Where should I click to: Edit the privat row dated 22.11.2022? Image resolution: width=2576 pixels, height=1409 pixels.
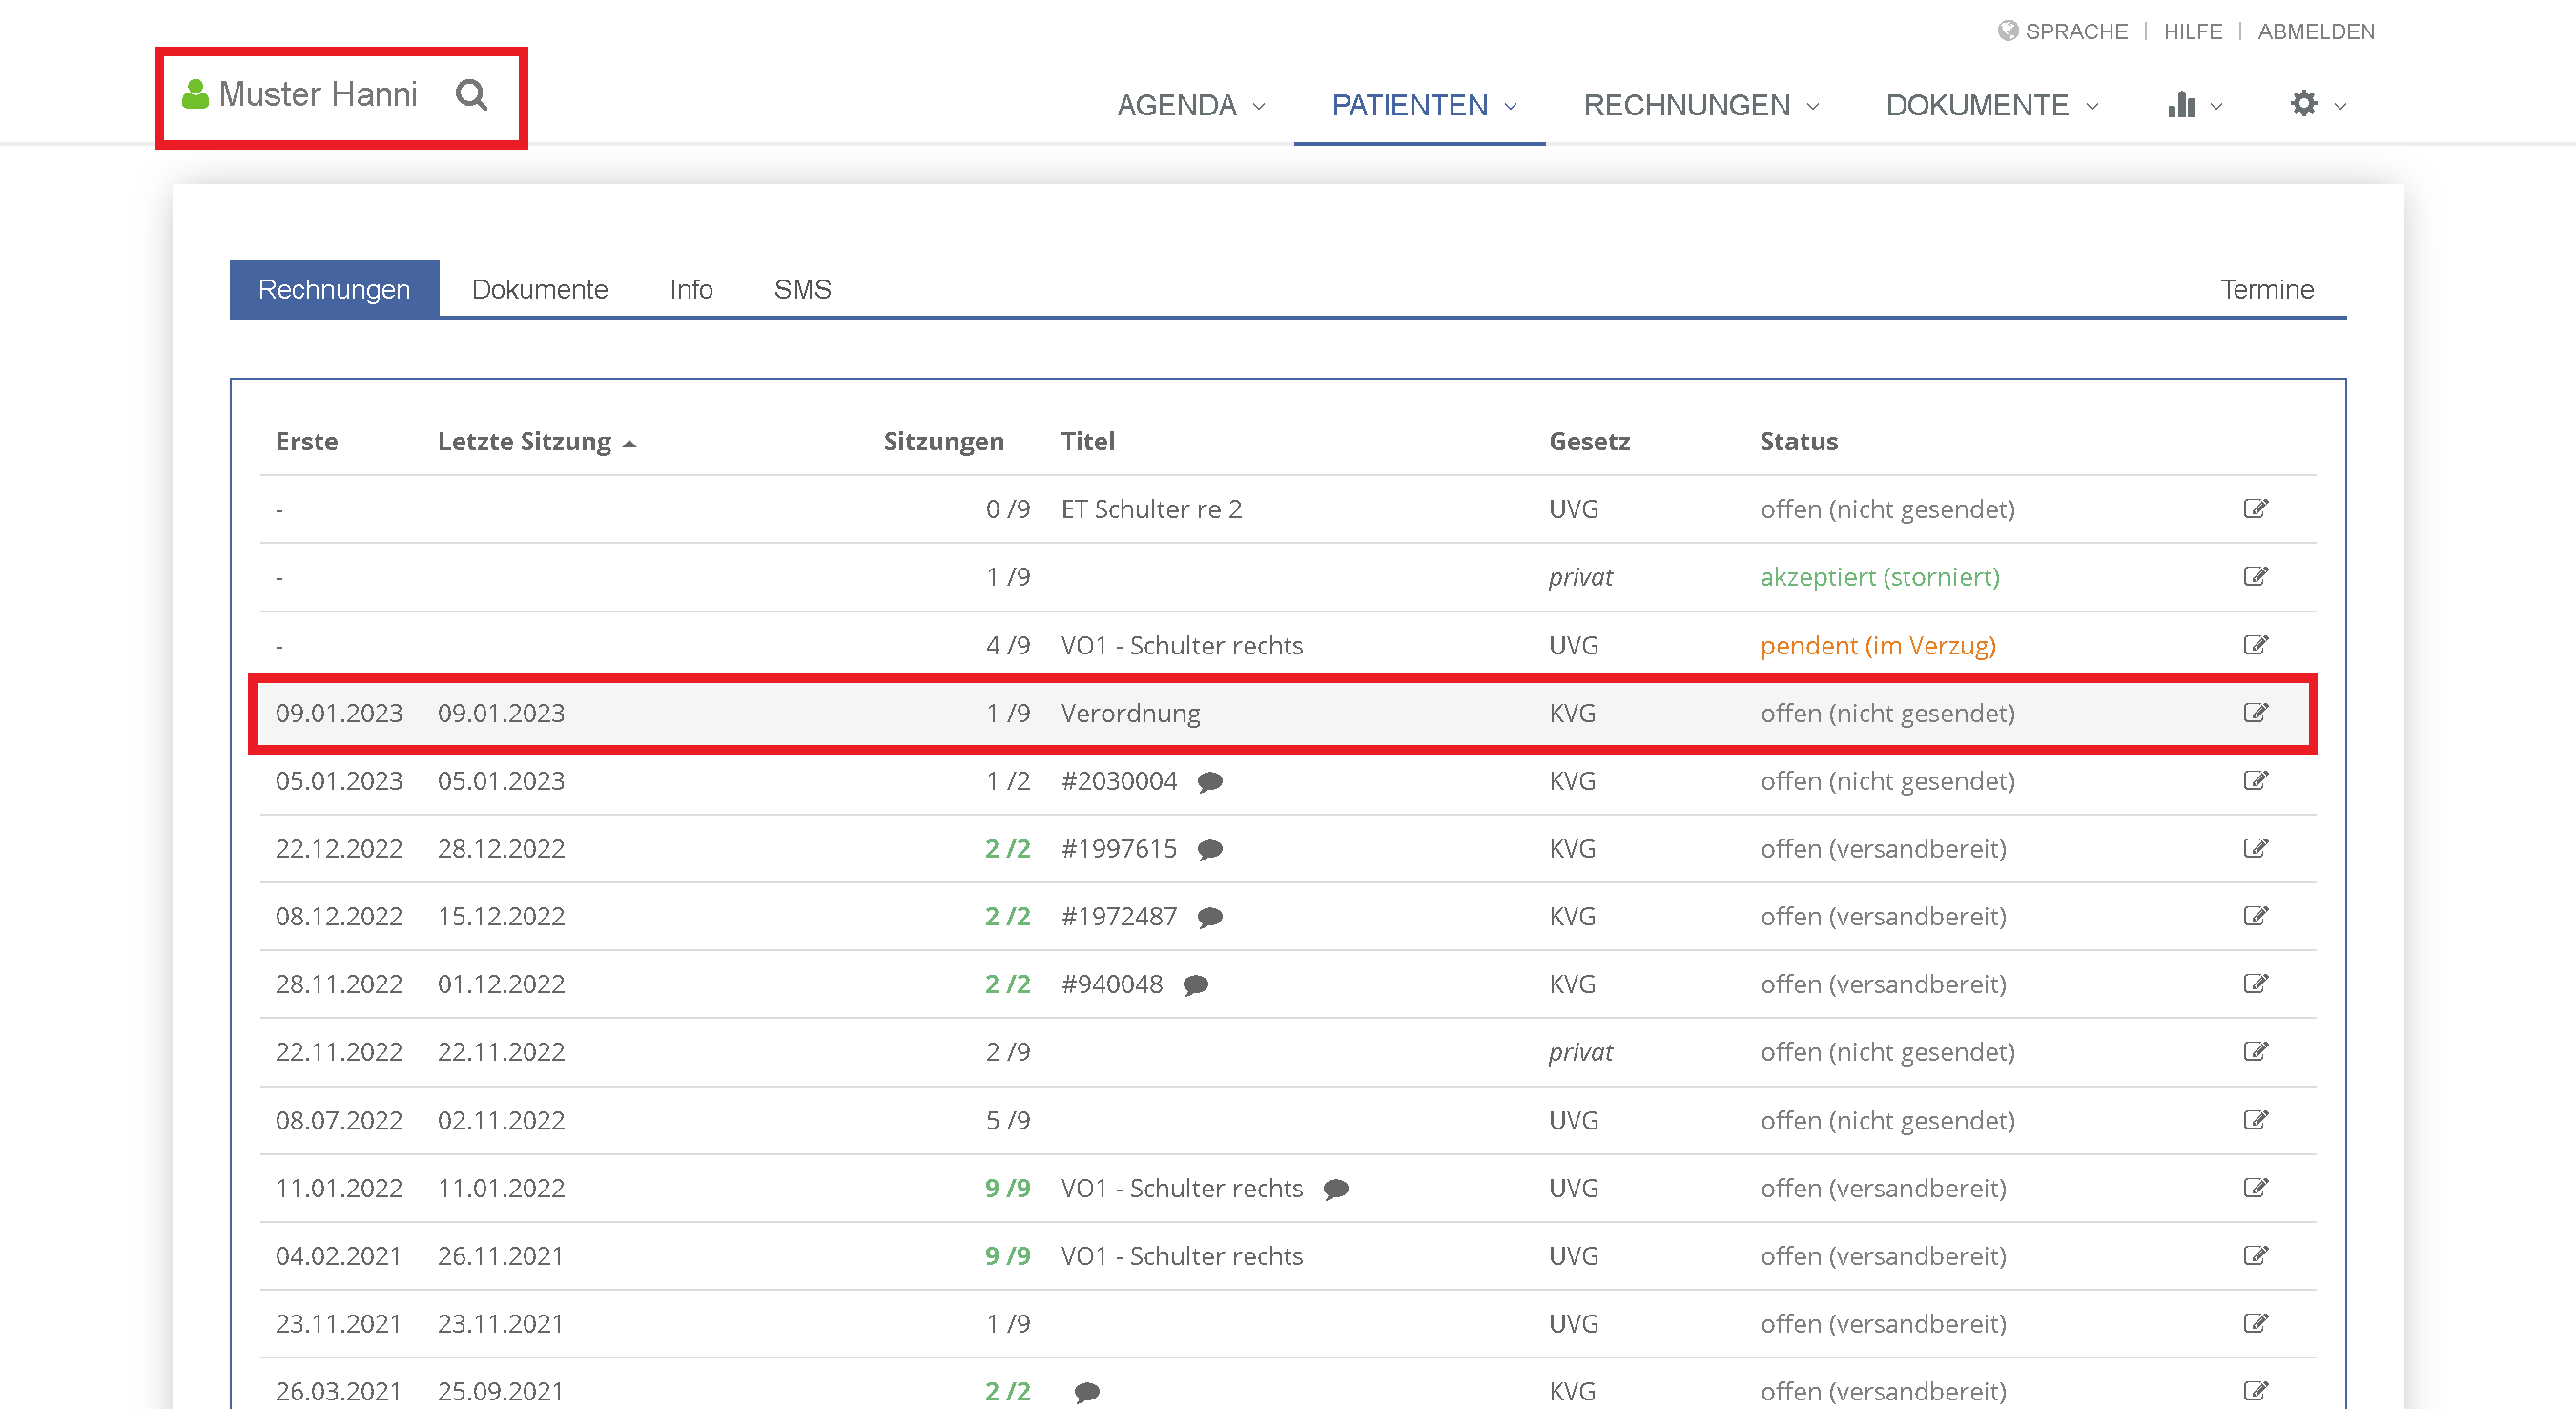pos(2255,1052)
